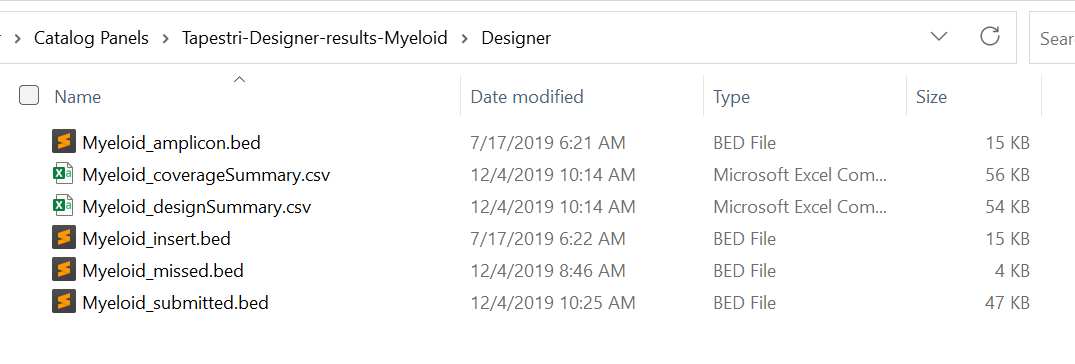This screenshot has width=1075, height=364.
Task: Click the Myeloid_missed.bed Sublime file icon
Action: 62,271
